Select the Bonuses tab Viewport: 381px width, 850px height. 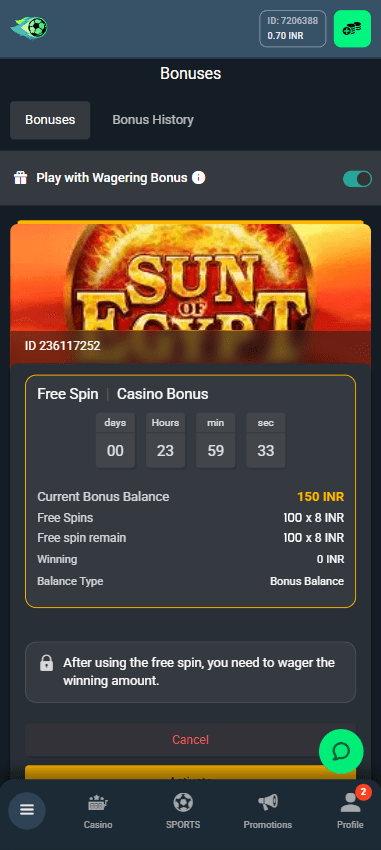(50, 120)
